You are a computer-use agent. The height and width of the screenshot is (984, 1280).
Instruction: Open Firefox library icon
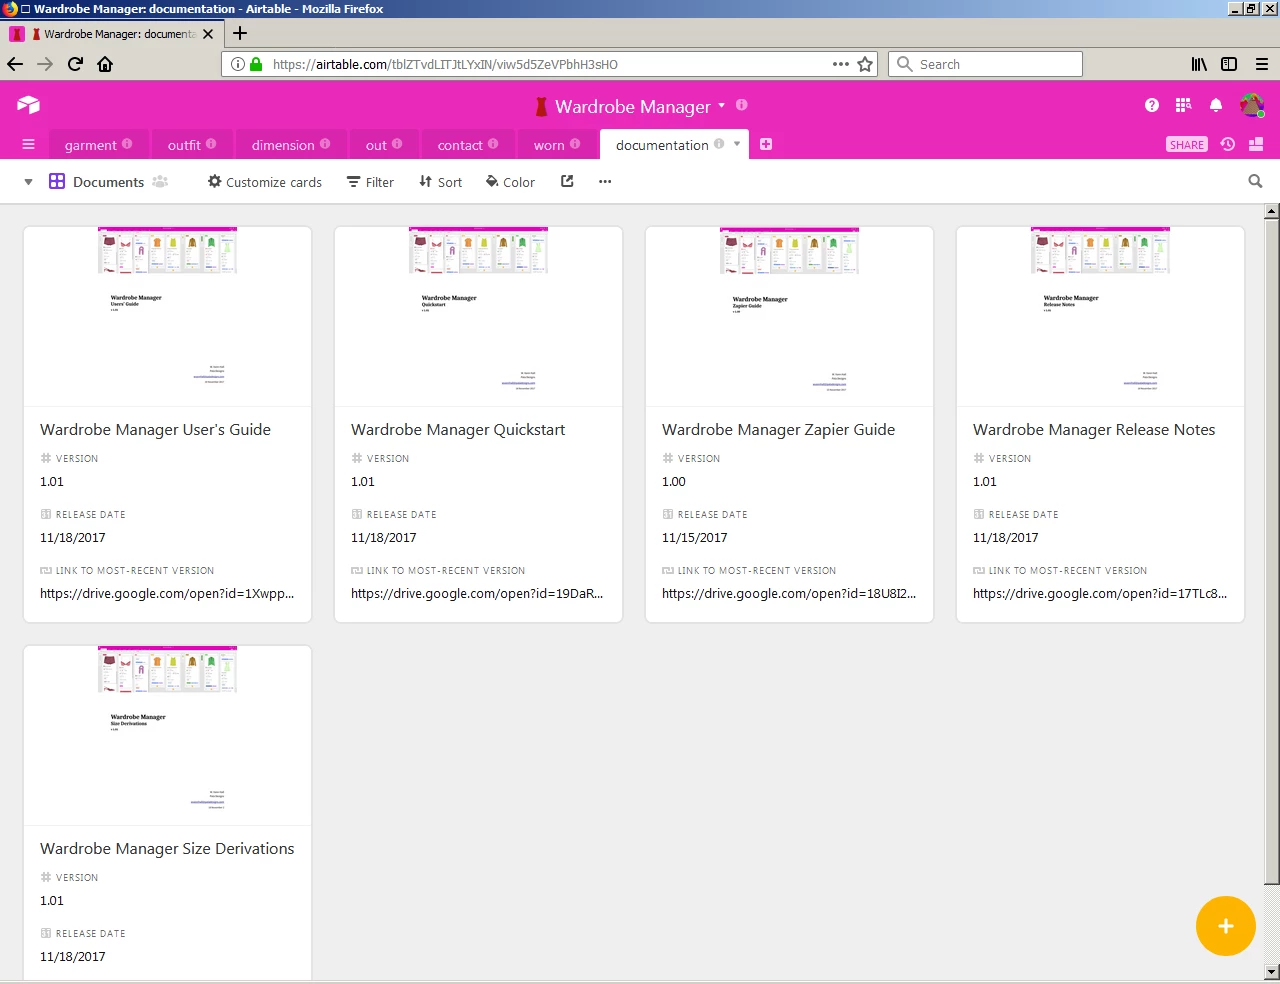(1199, 64)
